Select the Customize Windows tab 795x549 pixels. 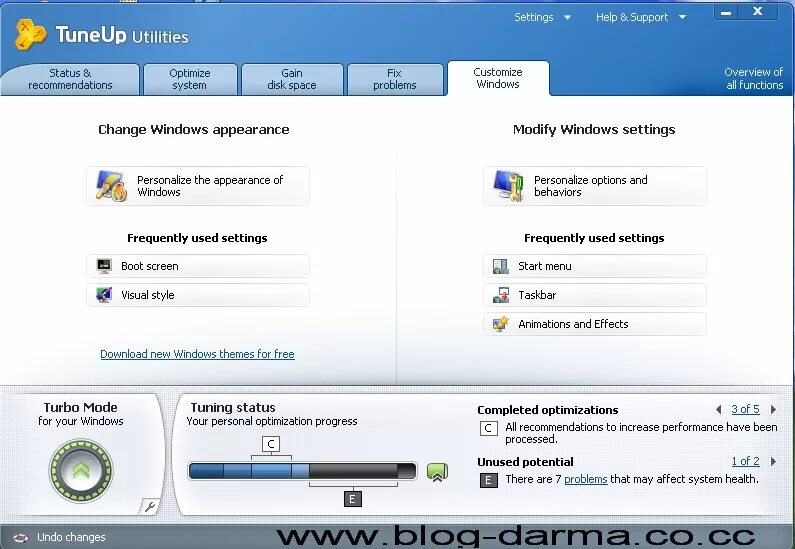498,78
